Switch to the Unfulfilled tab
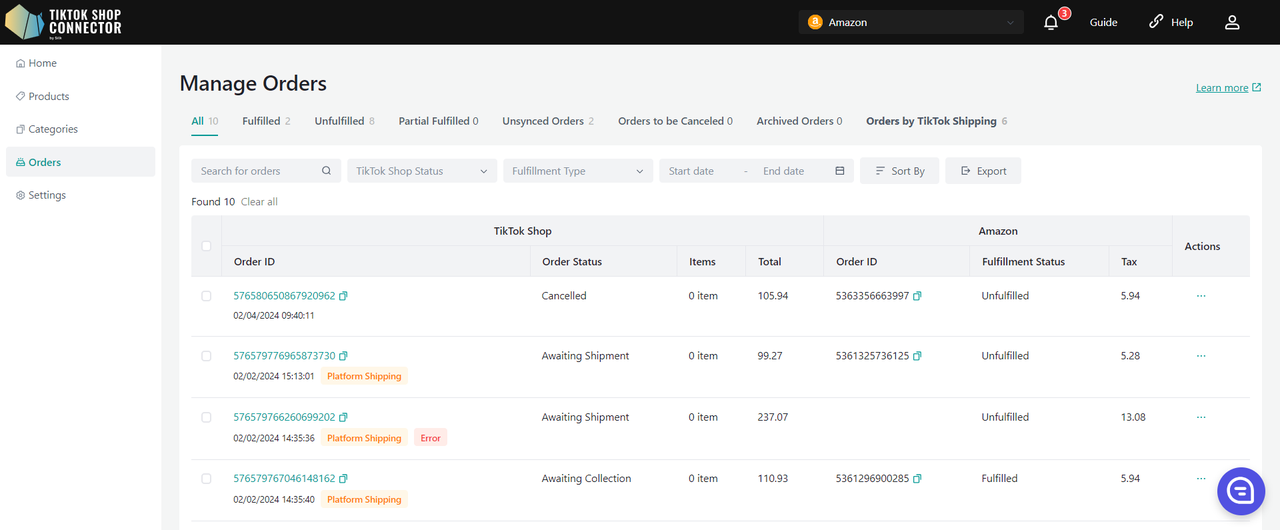The height and width of the screenshot is (530, 1280). click(x=339, y=121)
